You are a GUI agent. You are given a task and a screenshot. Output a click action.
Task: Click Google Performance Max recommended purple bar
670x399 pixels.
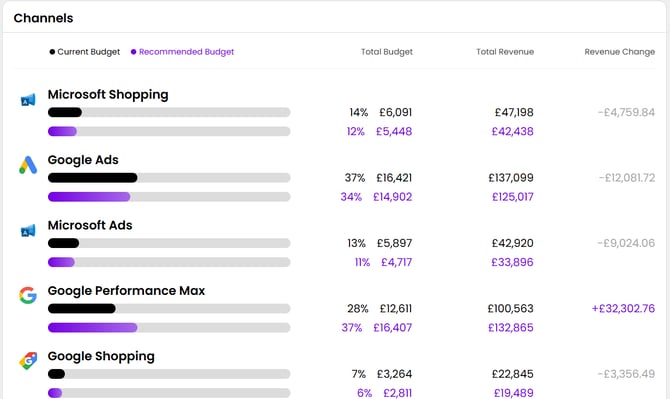click(x=92, y=328)
